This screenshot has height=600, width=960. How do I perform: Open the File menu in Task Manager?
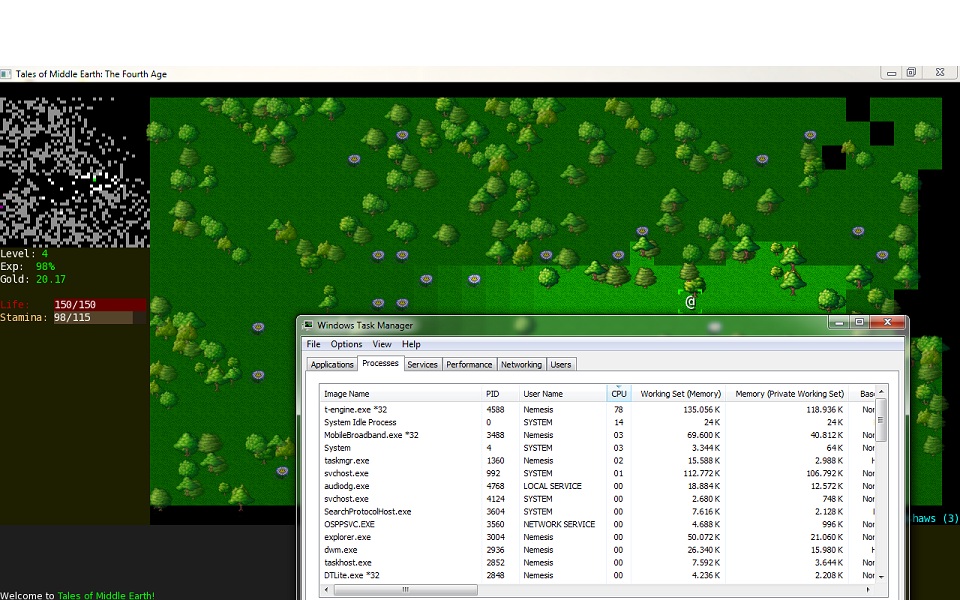(313, 344)
